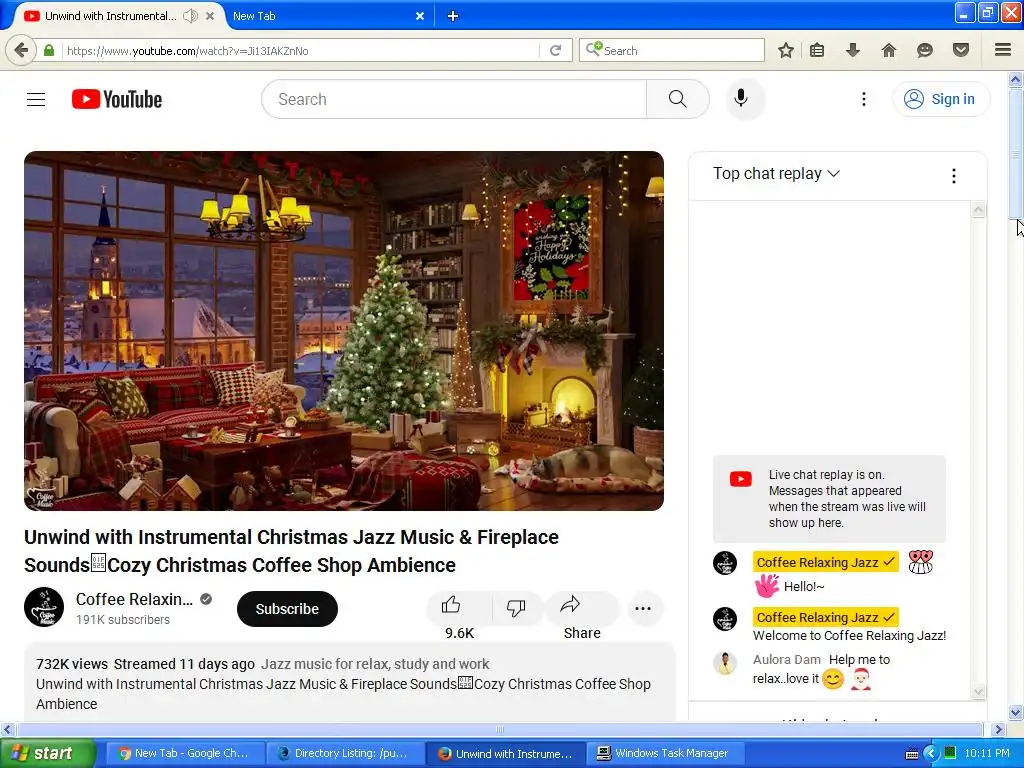
Task: Click the Live chat replay is on notice
Action: click(829, 499)
